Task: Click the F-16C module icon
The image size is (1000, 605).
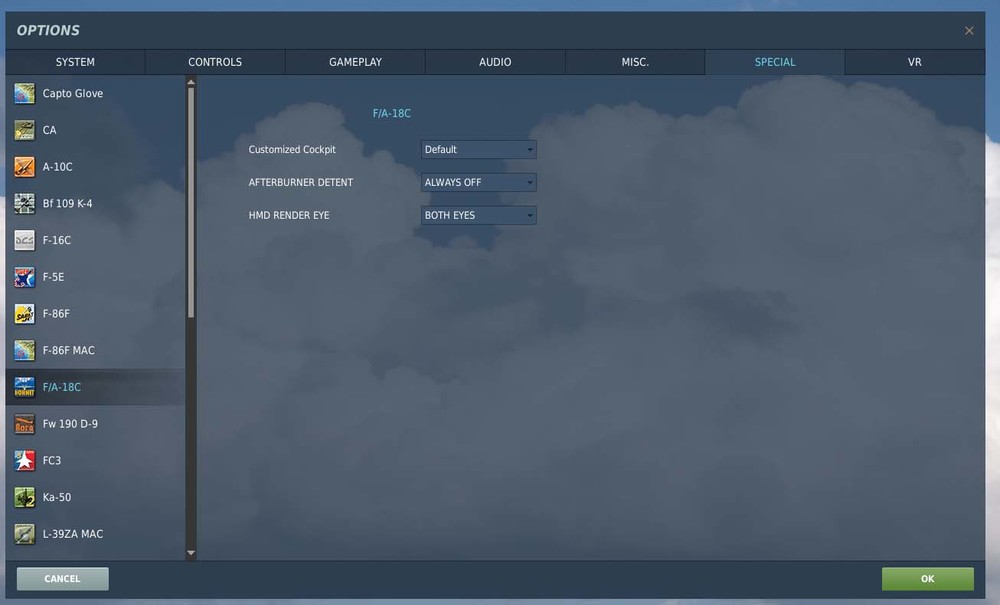Action: pyautogui.click(x=24, y=240)
